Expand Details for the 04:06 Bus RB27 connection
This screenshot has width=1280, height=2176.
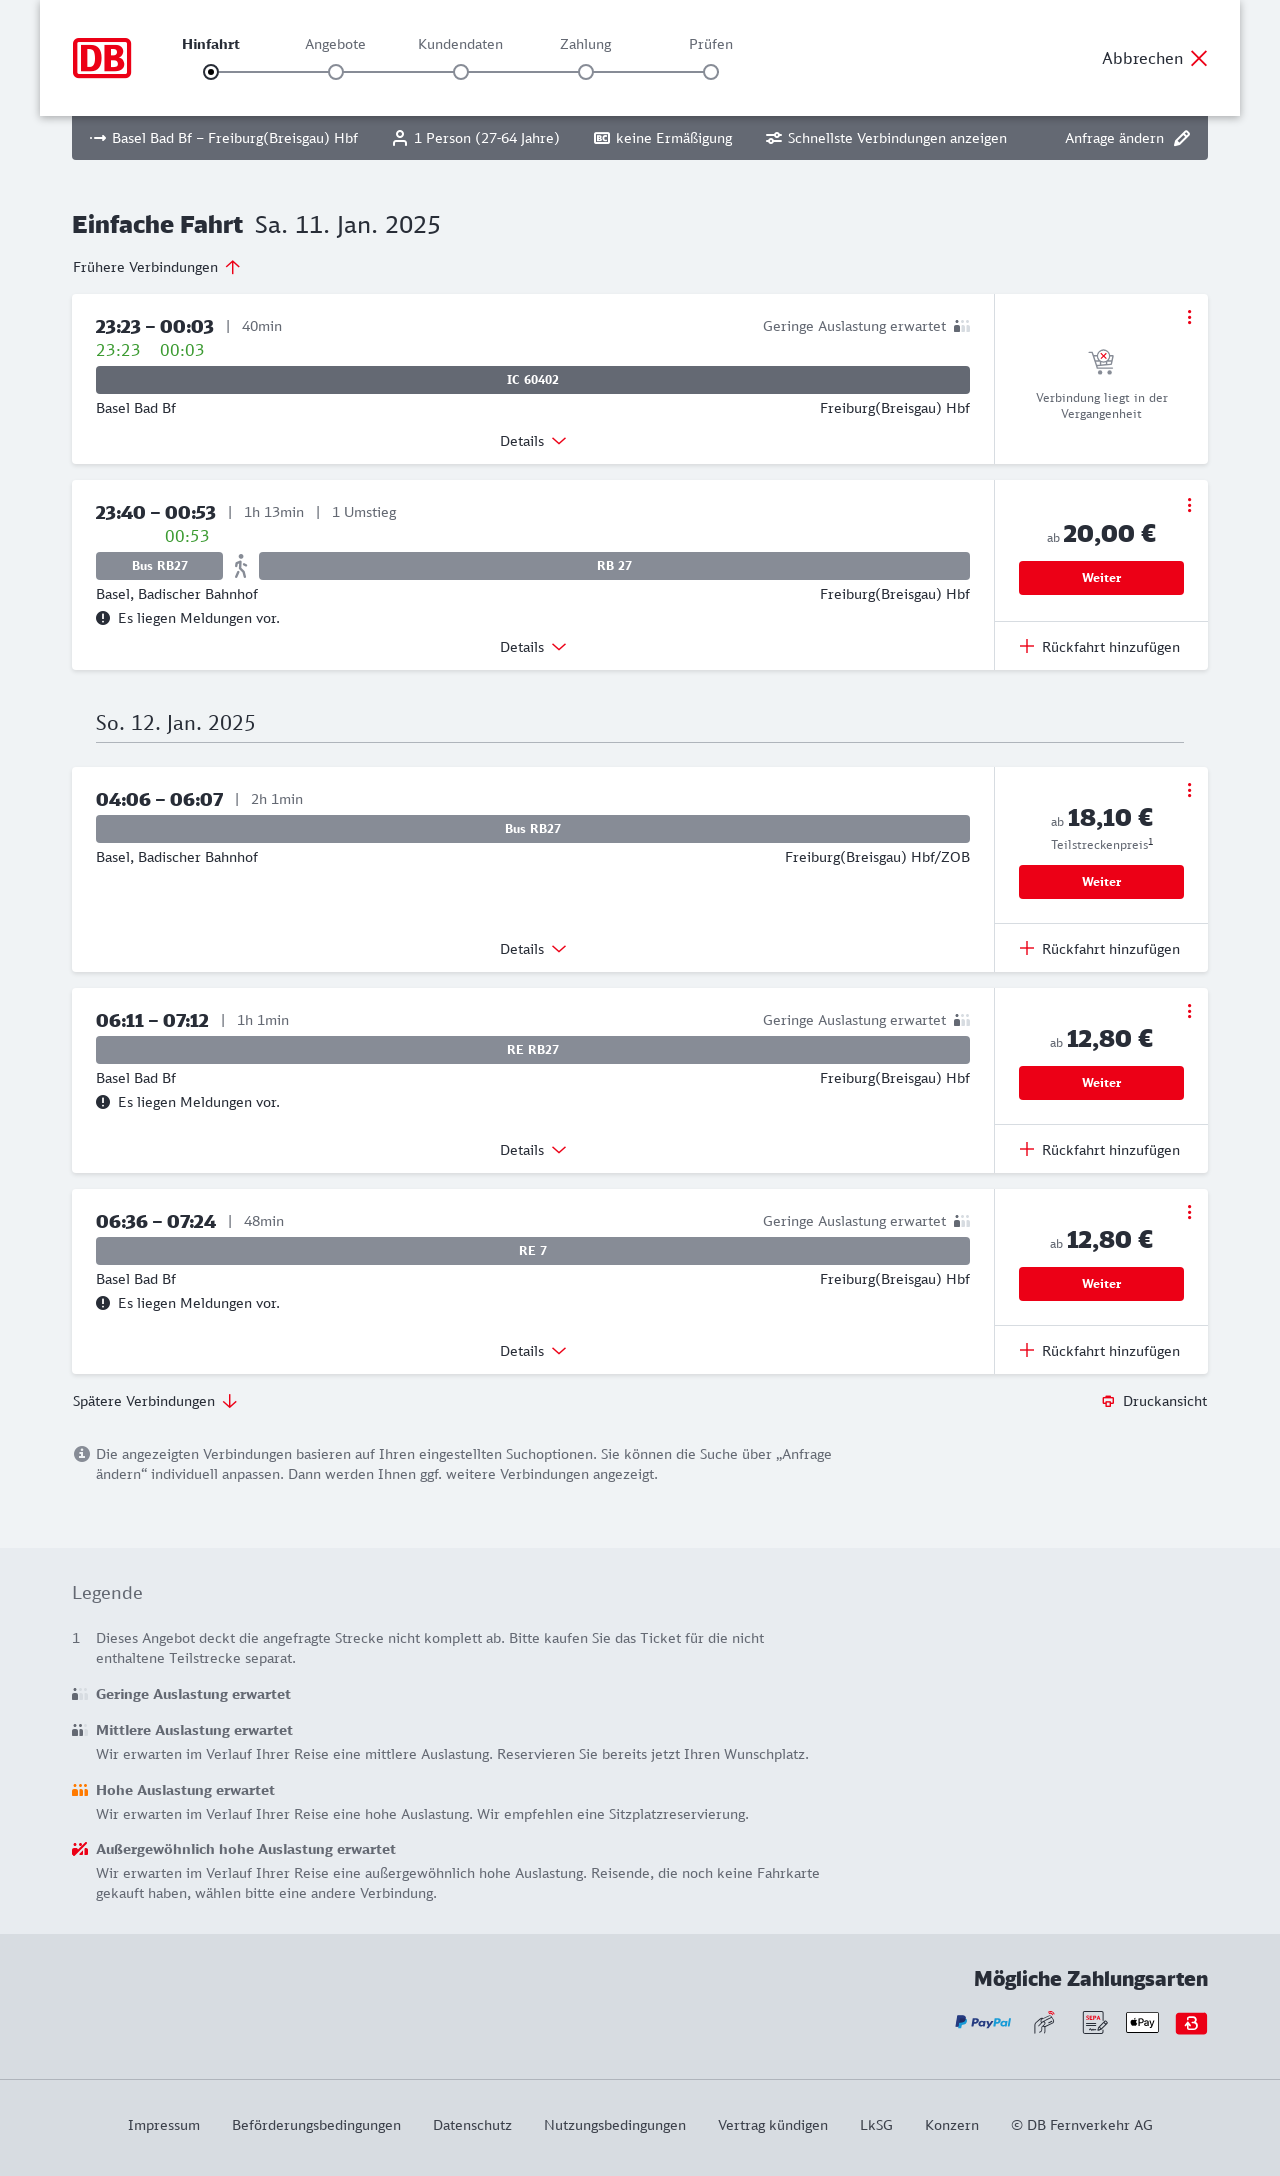point(533,949)
